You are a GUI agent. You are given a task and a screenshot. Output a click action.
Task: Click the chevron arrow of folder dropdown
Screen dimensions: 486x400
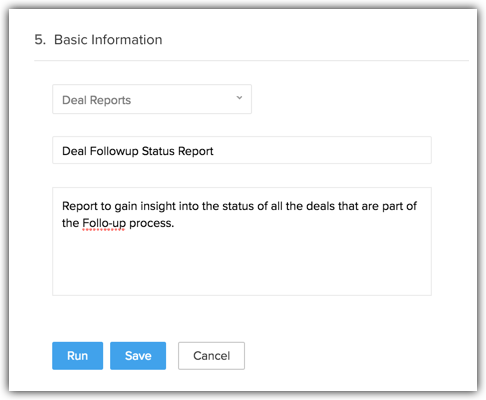239,98
